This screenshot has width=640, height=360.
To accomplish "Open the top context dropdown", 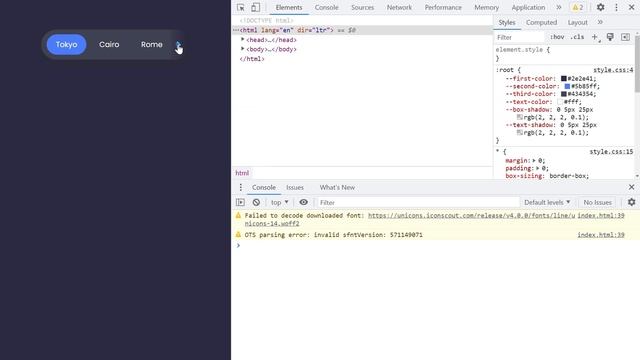I will (x=280, y=202).
